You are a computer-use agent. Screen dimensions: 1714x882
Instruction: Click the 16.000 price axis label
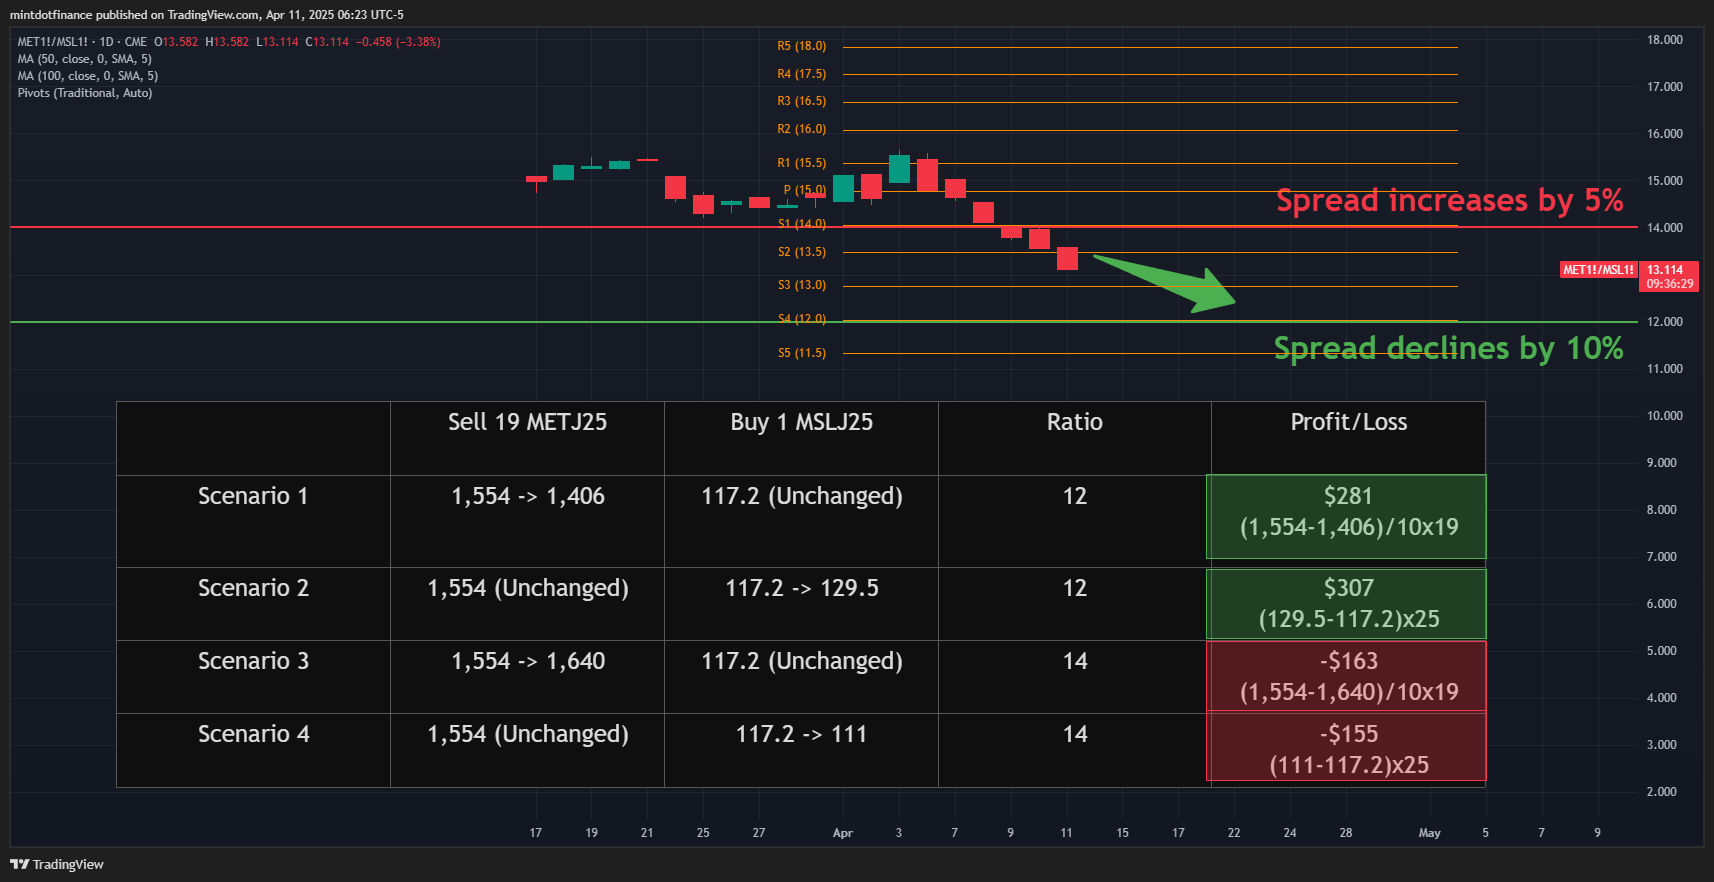pyautogui.click(x=1665, y=134)
